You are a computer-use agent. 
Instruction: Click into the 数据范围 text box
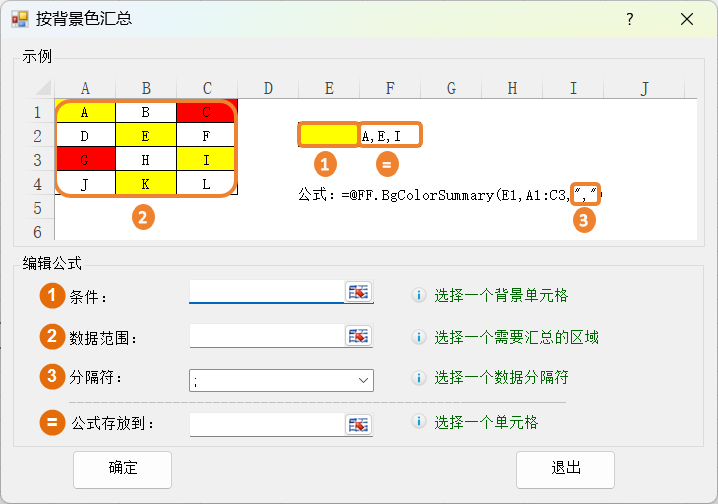coord(266,336)
